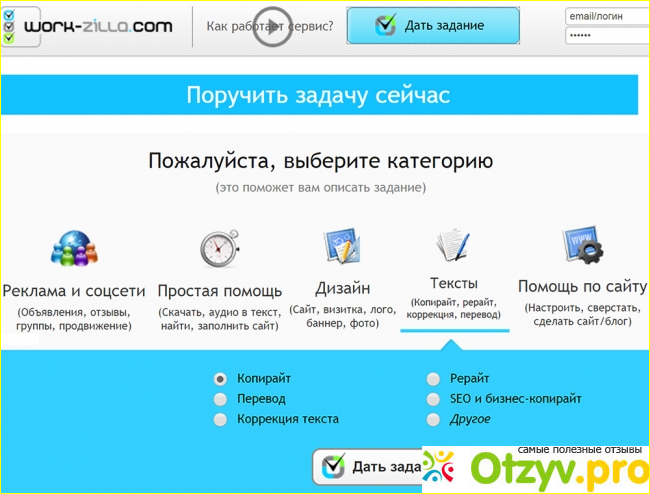Click the email/логин input field
Viewport: 650px width, 494px height.
[x=606, y=16]
